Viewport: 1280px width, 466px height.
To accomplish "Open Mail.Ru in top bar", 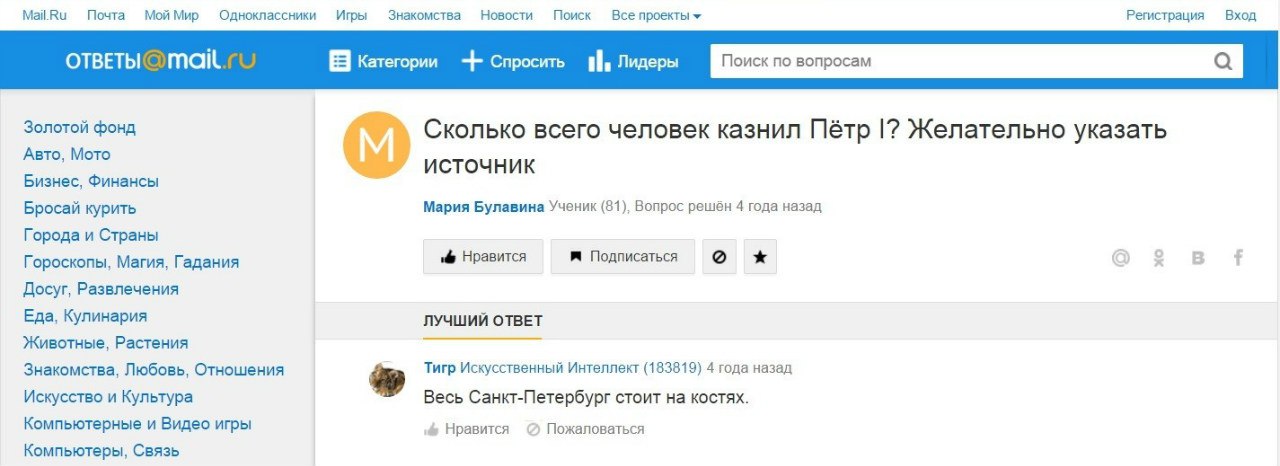I will tap(44, 15).
